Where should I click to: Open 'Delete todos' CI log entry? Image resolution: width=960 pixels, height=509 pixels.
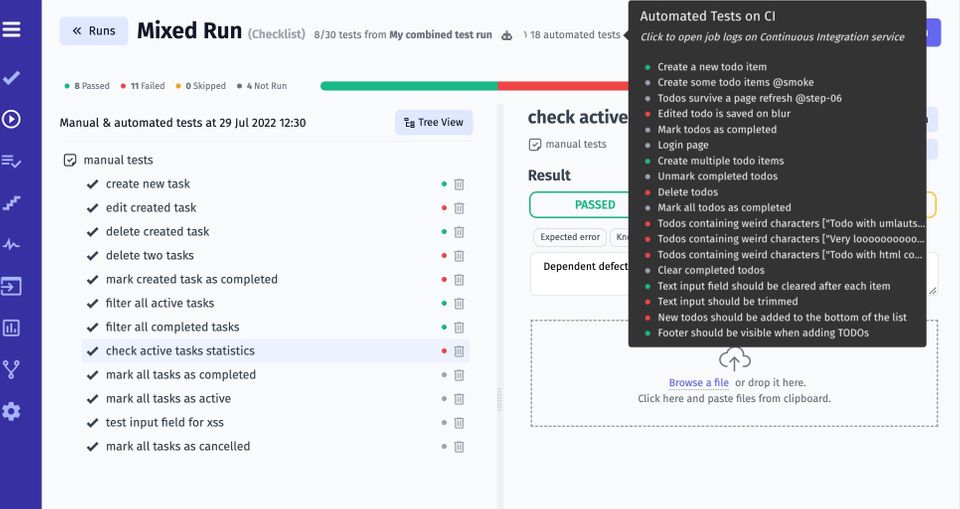[x=688, y=192]
